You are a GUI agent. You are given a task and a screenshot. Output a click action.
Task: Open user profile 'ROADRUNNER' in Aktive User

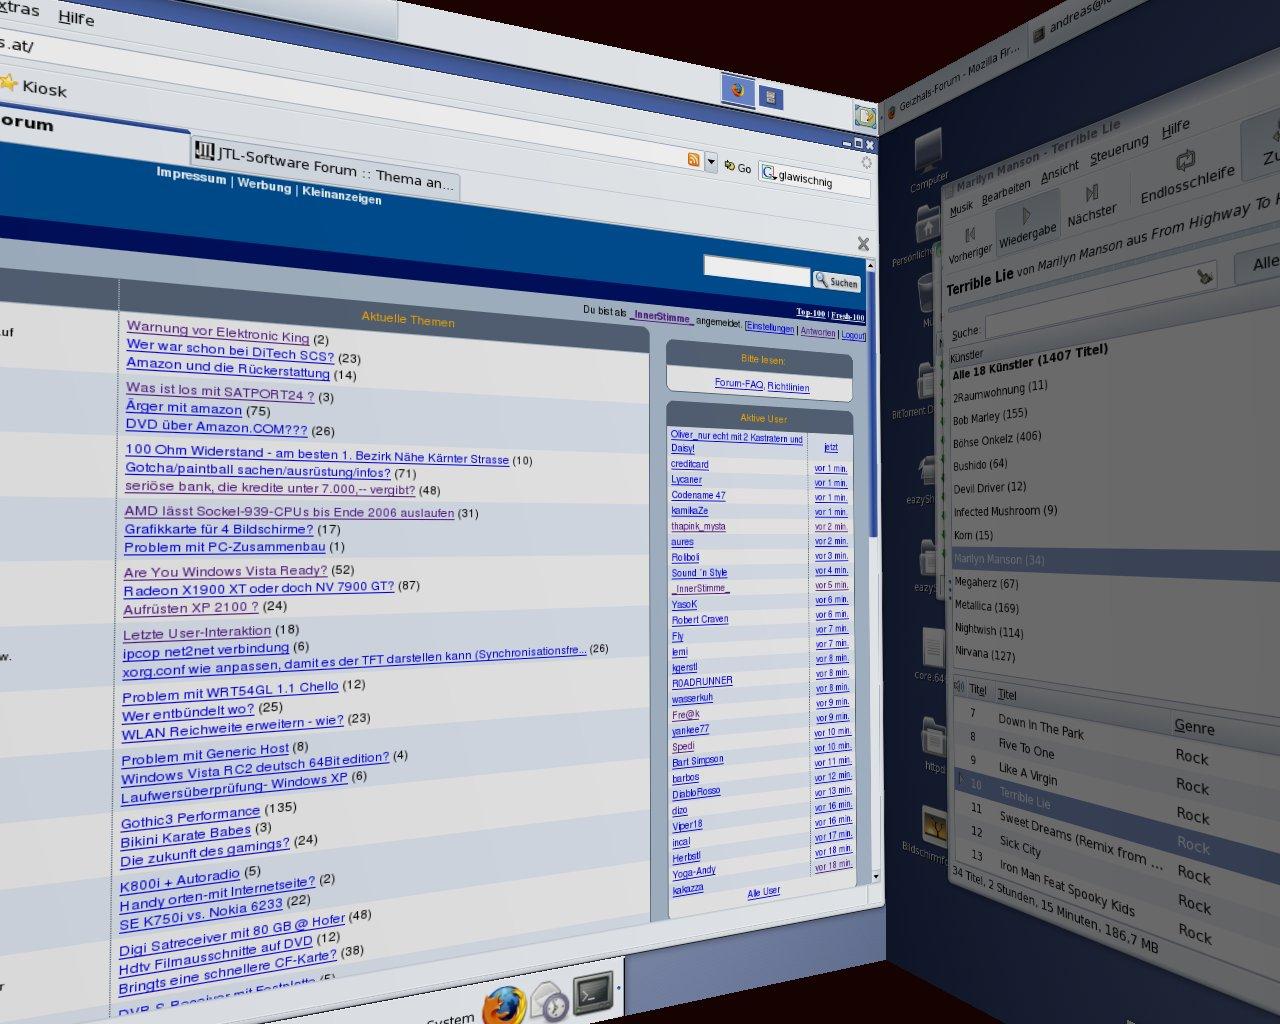[702, 682]
